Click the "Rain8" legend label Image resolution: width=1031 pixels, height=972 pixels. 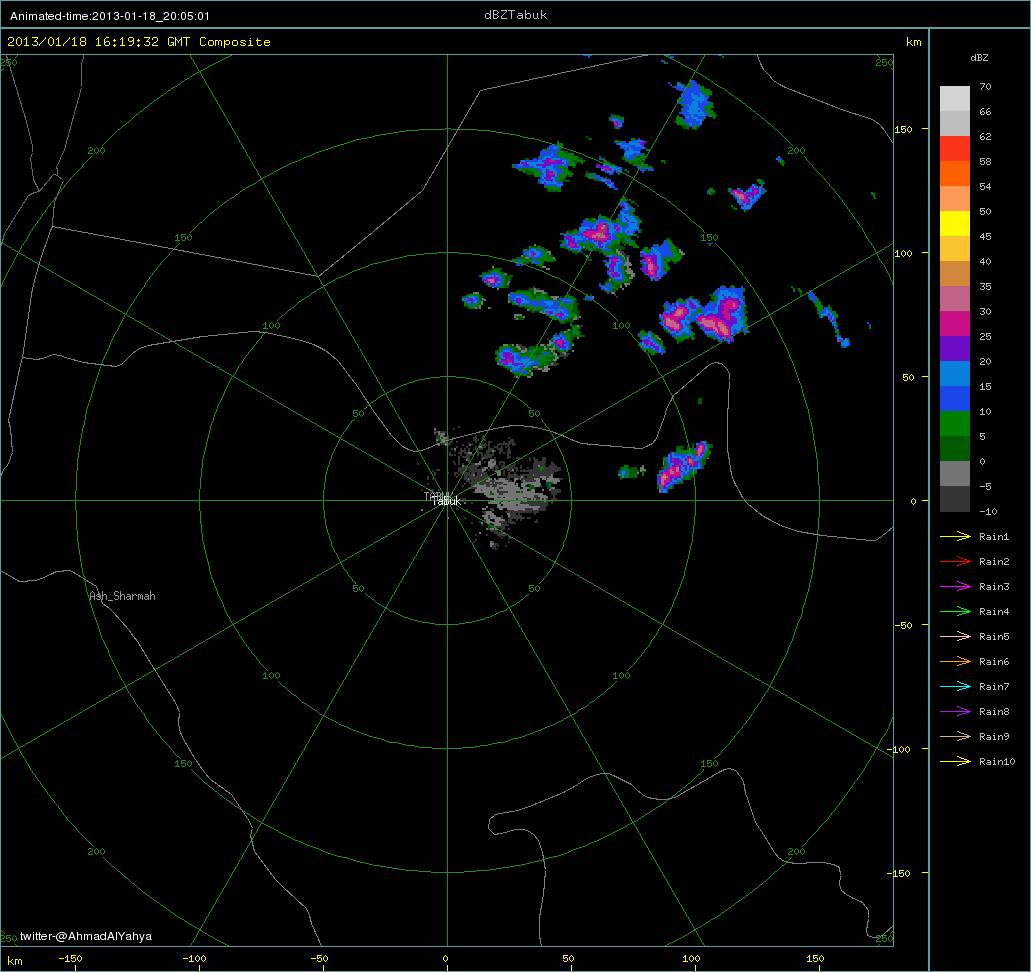pyautogui.click(x=994, y=712)
